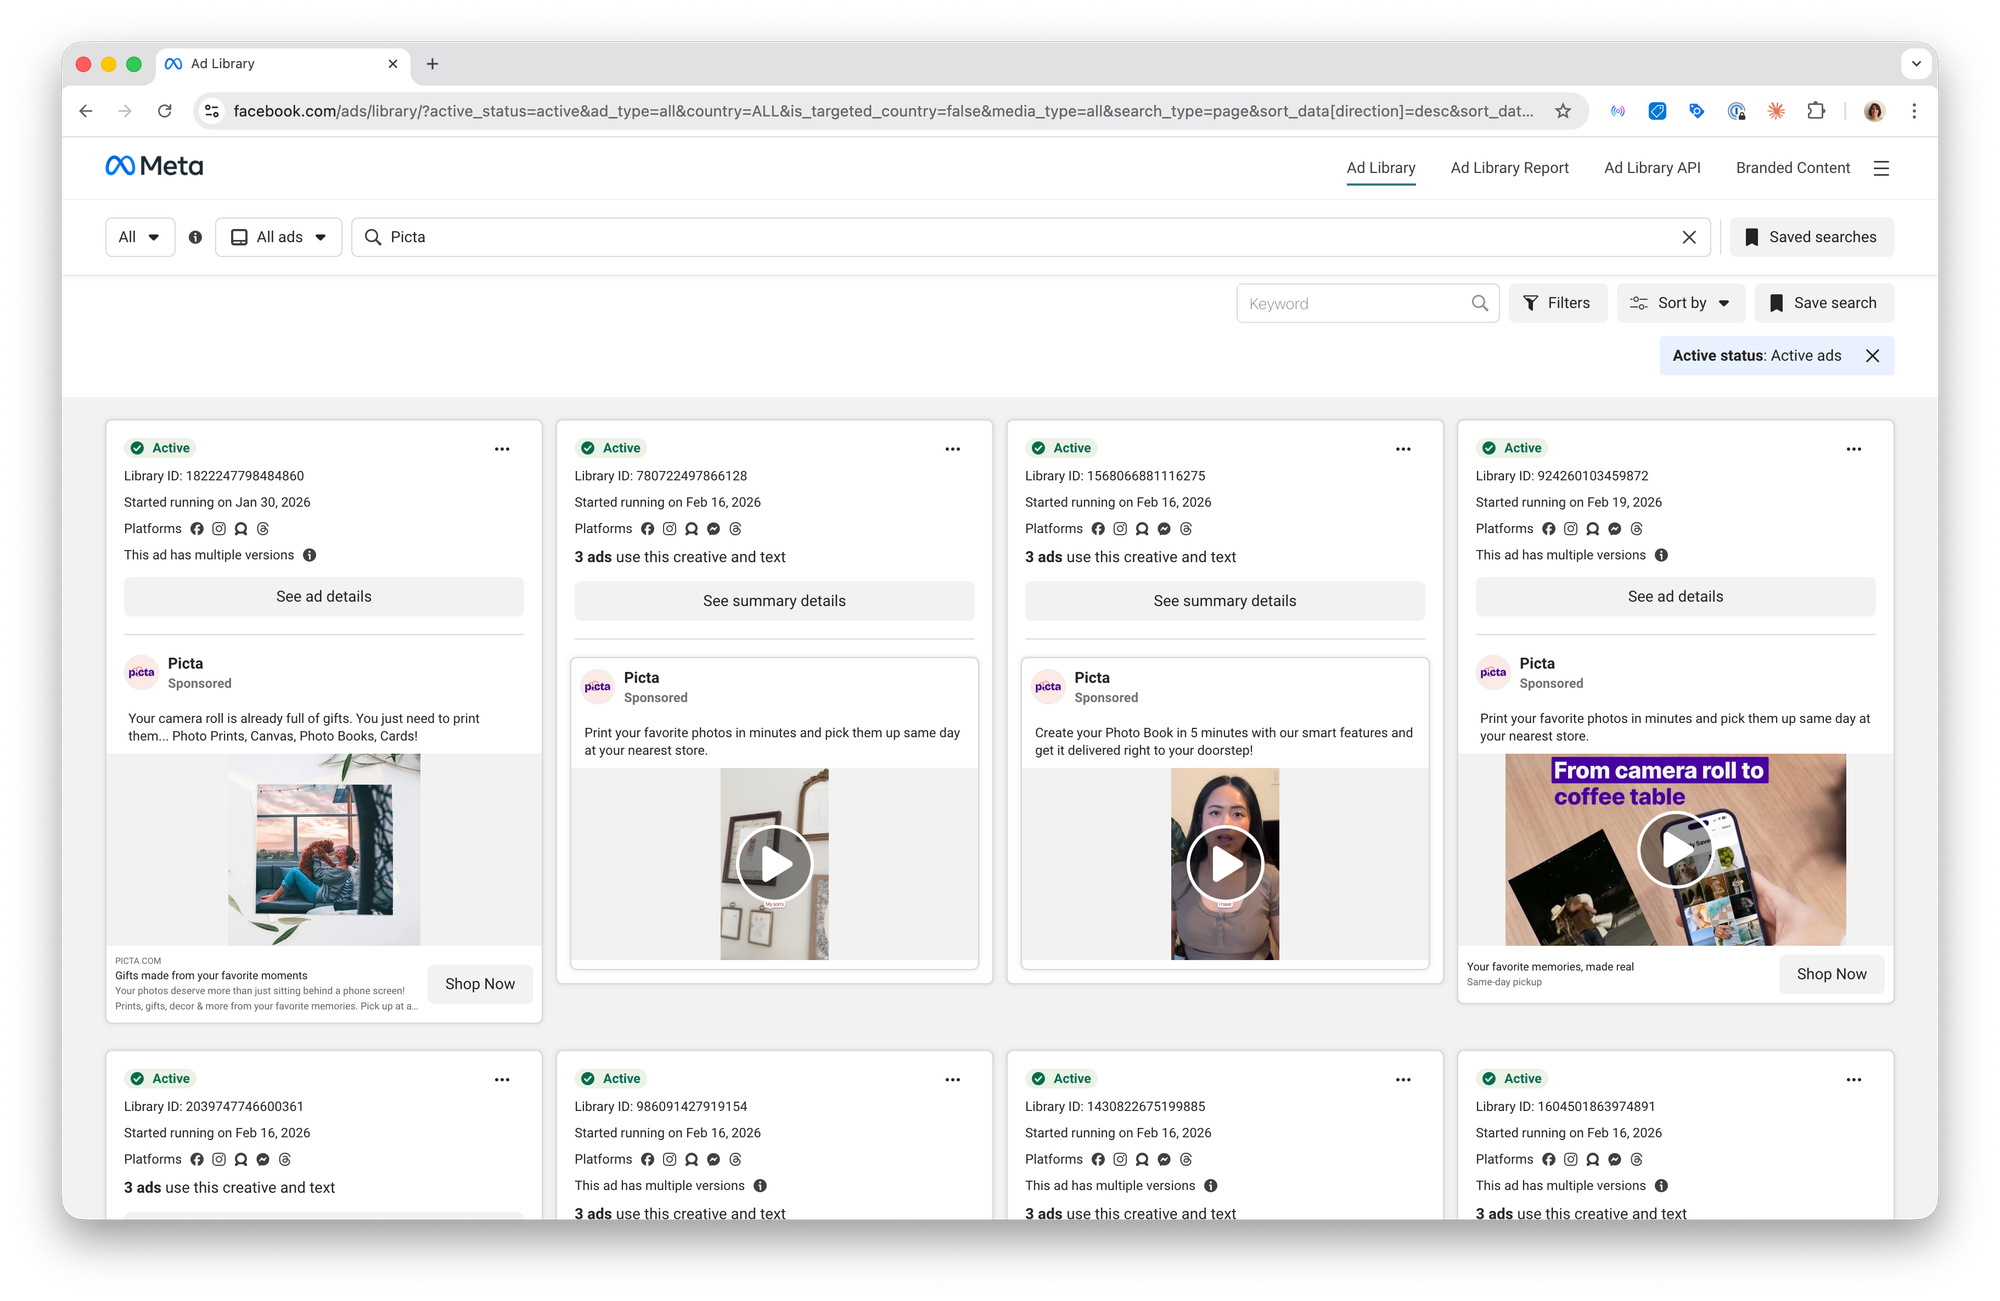Click Shop Now on Gifts ad
Image resolution: width=2000 pixels, height=1301 pixels.
coord(480,984)
